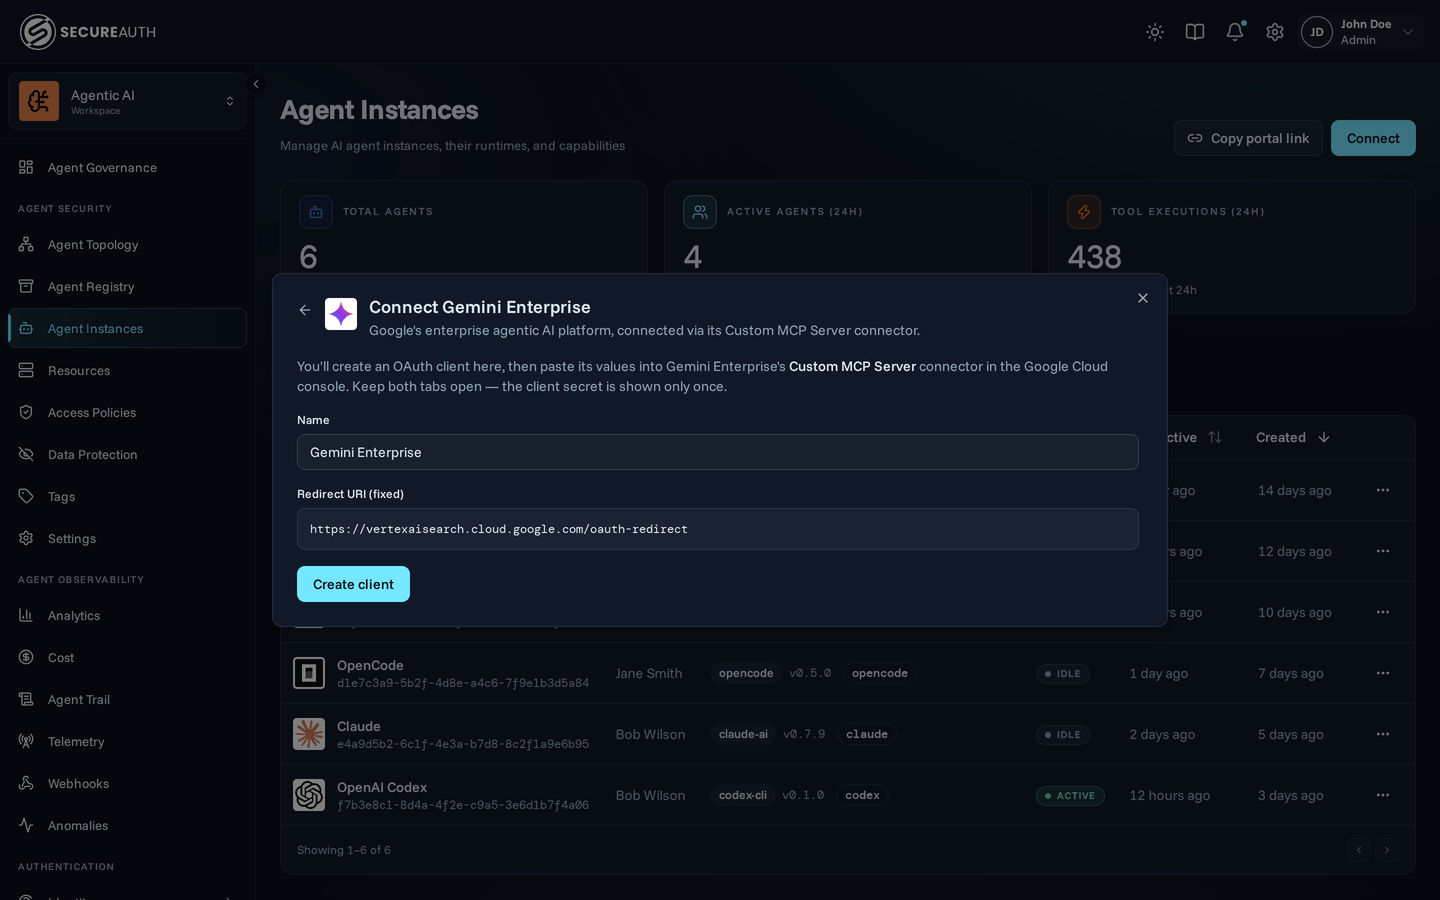Screen dimensions: 1440x900
Task: Click the Tool Executions lightning icon
Action: [1084, 212]
